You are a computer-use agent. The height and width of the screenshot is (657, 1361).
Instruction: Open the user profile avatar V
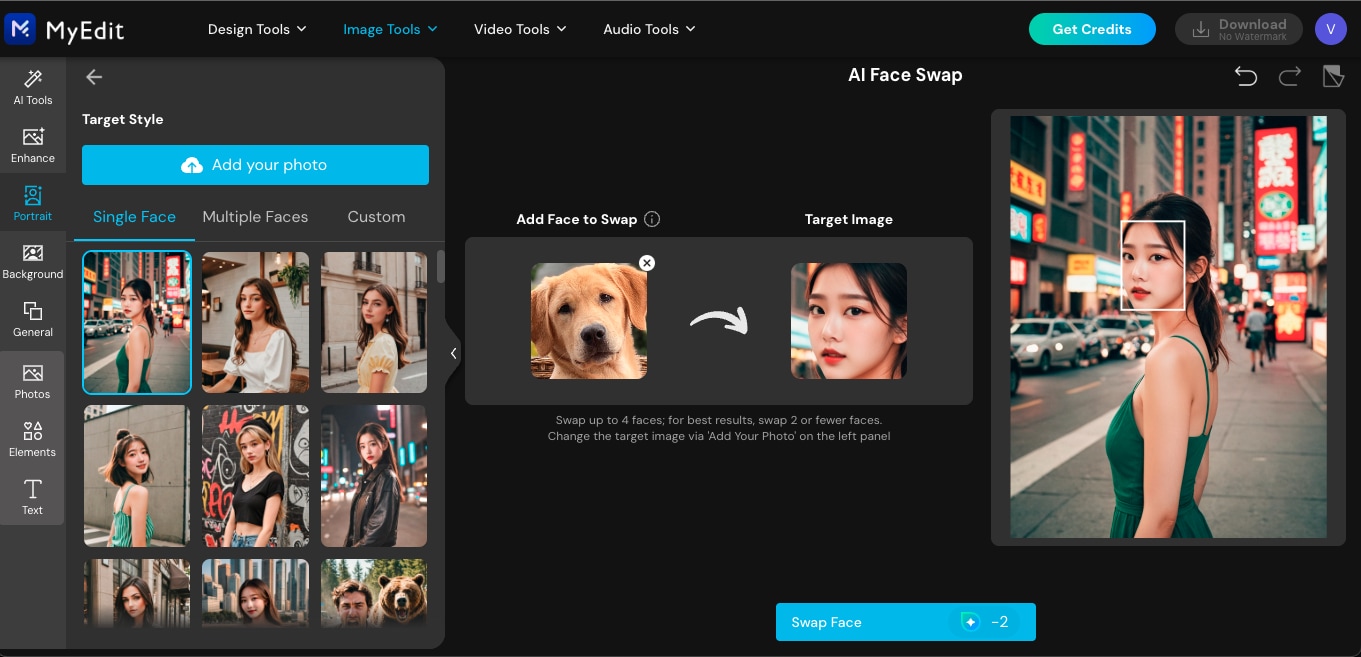(1330, 29)
